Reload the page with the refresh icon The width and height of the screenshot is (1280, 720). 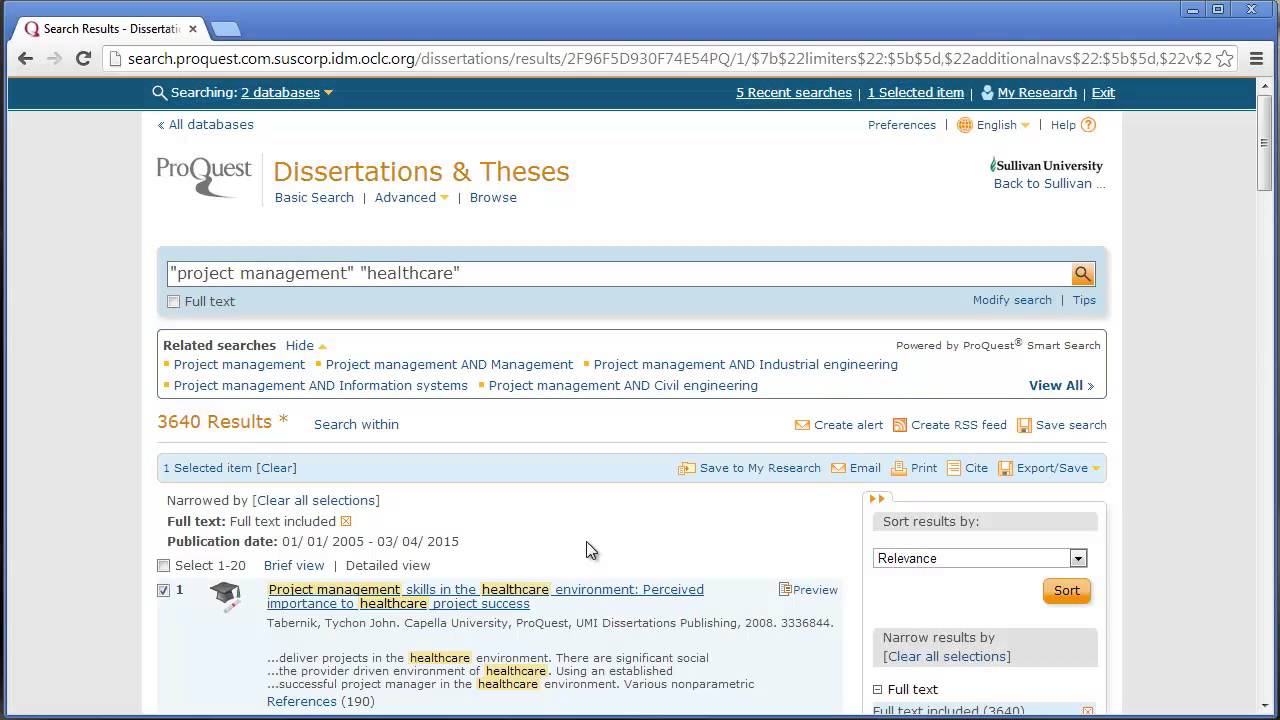[84, 58]
